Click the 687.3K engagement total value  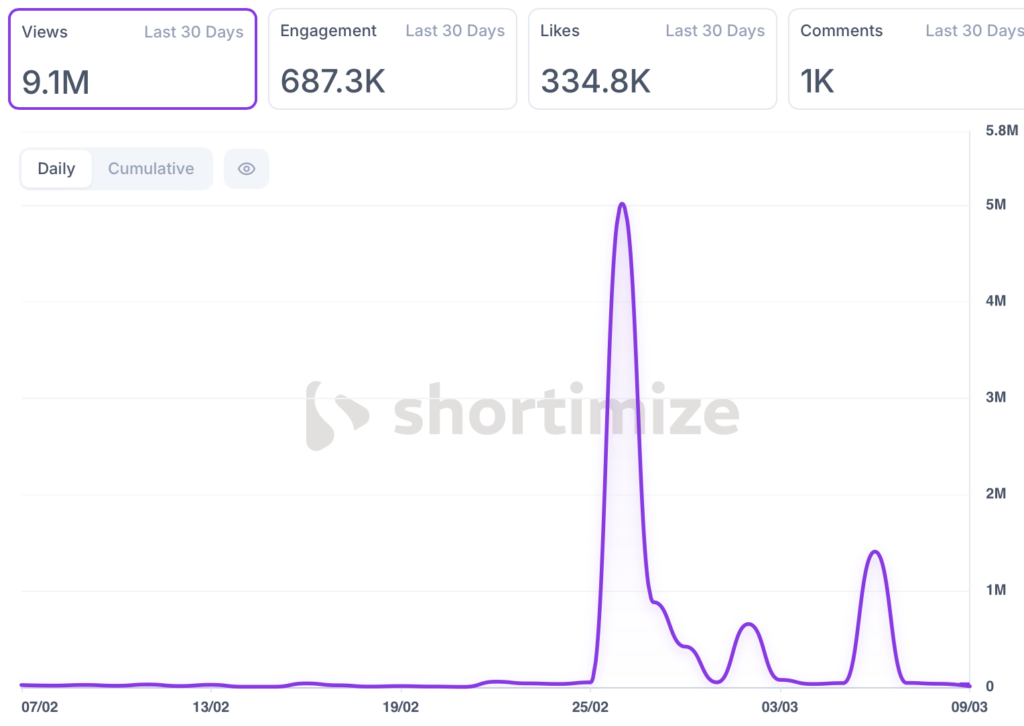click(x=332, y=81)
